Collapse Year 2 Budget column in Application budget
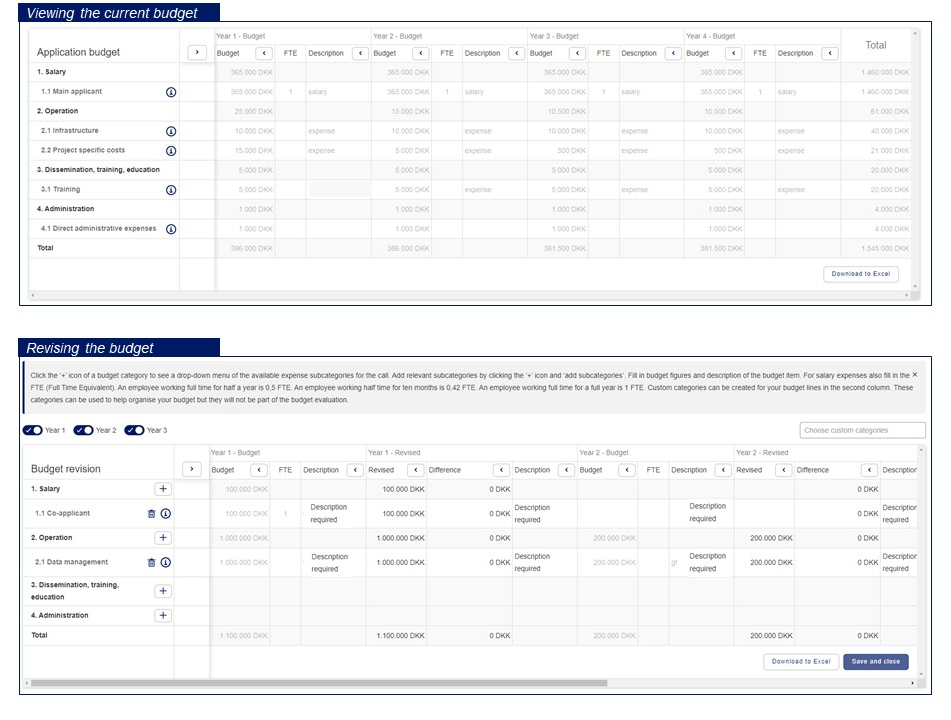 (420, 53)
